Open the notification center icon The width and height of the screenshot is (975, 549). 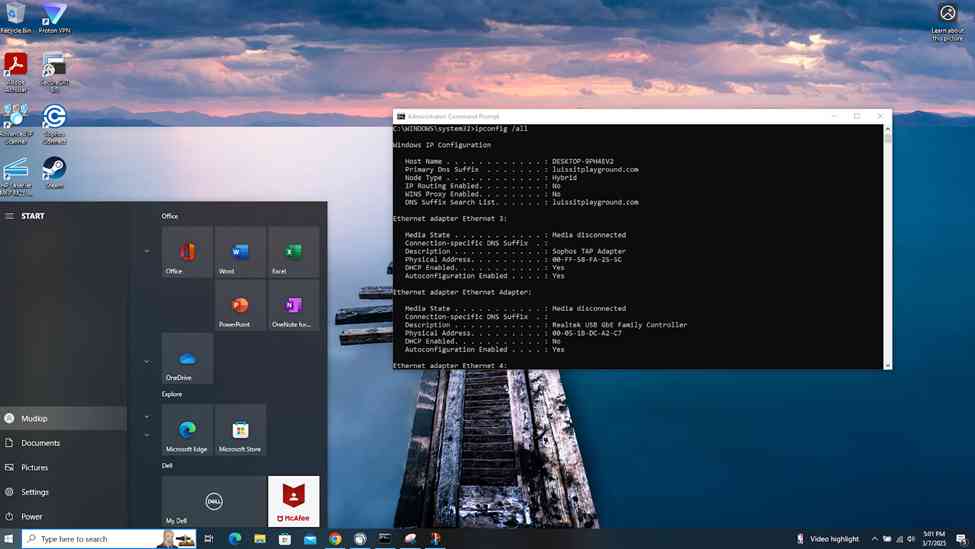tap(961, 538)
